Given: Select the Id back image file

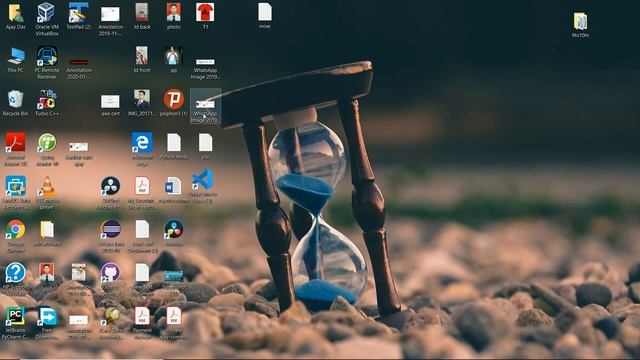Looking at the screenshot, I should click(x=142, y=16).
